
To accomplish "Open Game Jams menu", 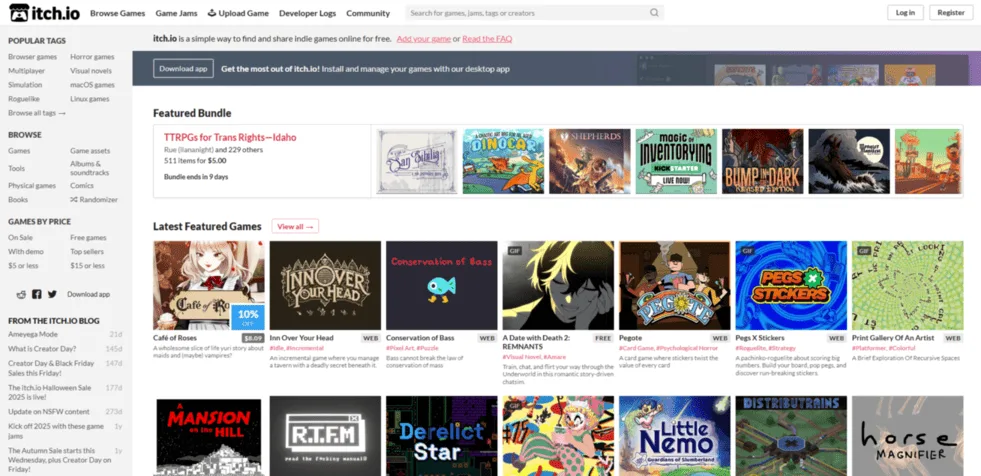I will pyautogui.click(x=176, y=13).
